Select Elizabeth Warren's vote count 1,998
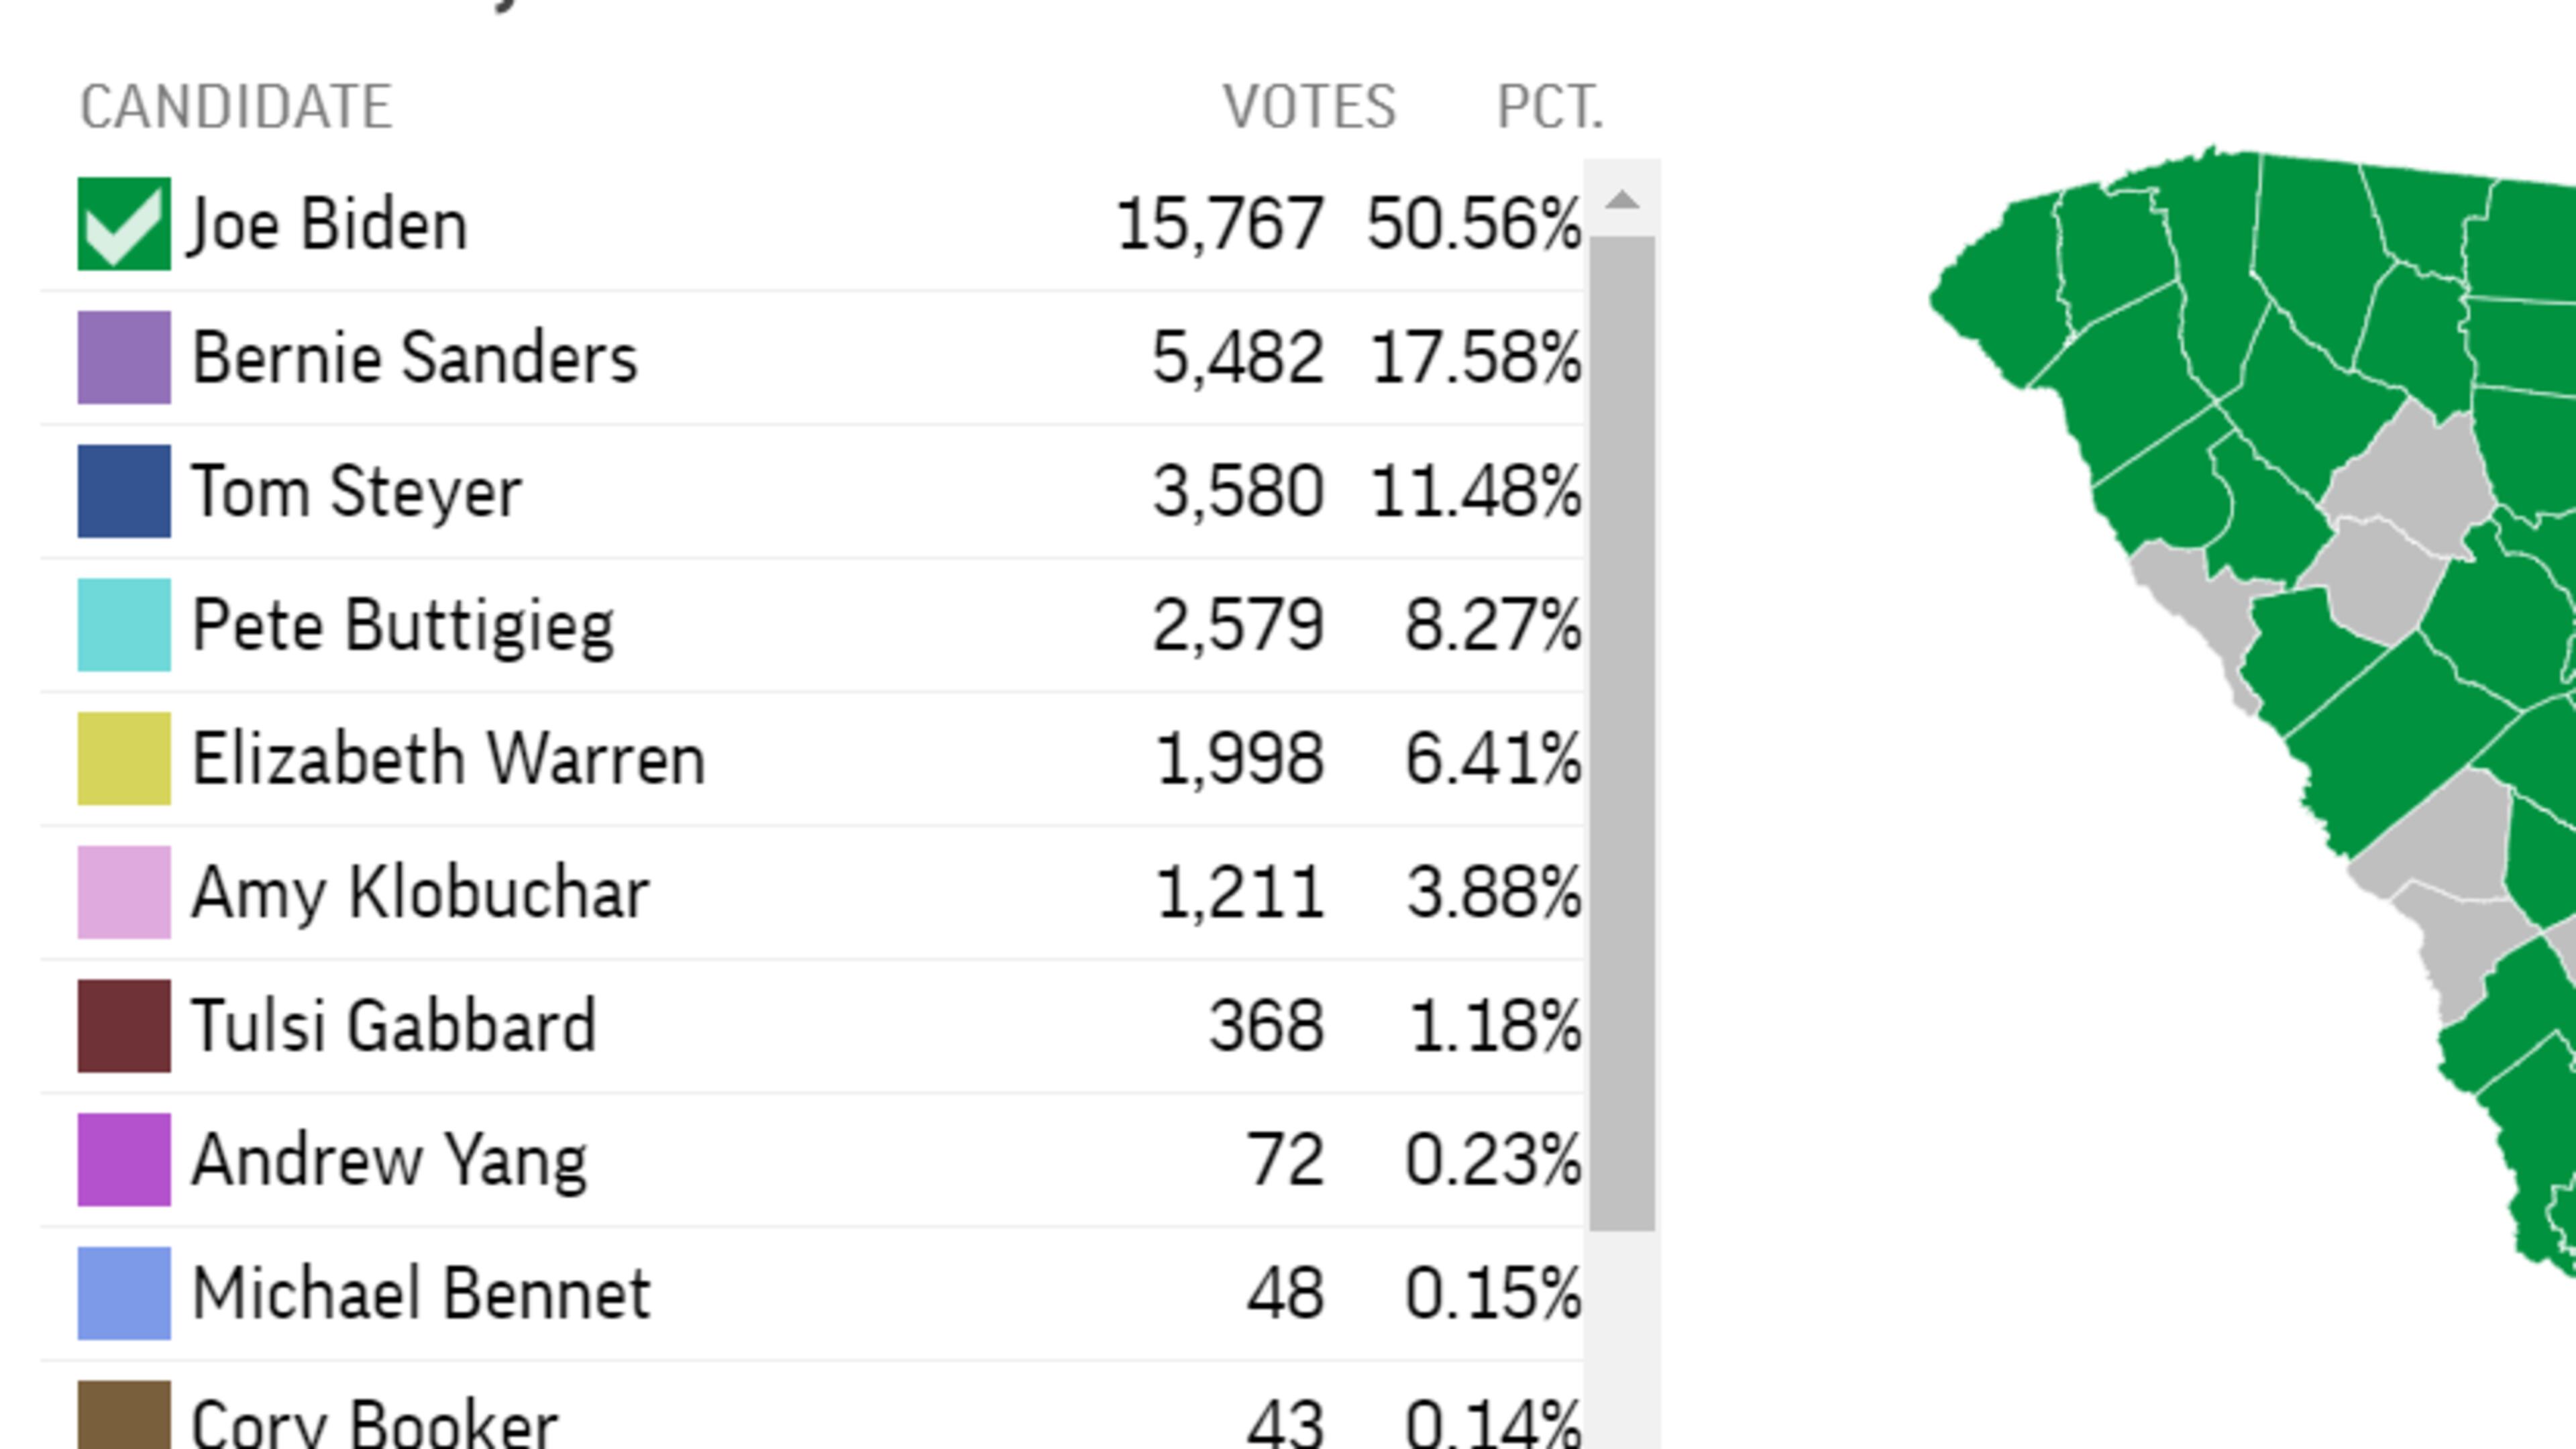Screen dimensions: 2576x1449 (x=1240, y=759)
